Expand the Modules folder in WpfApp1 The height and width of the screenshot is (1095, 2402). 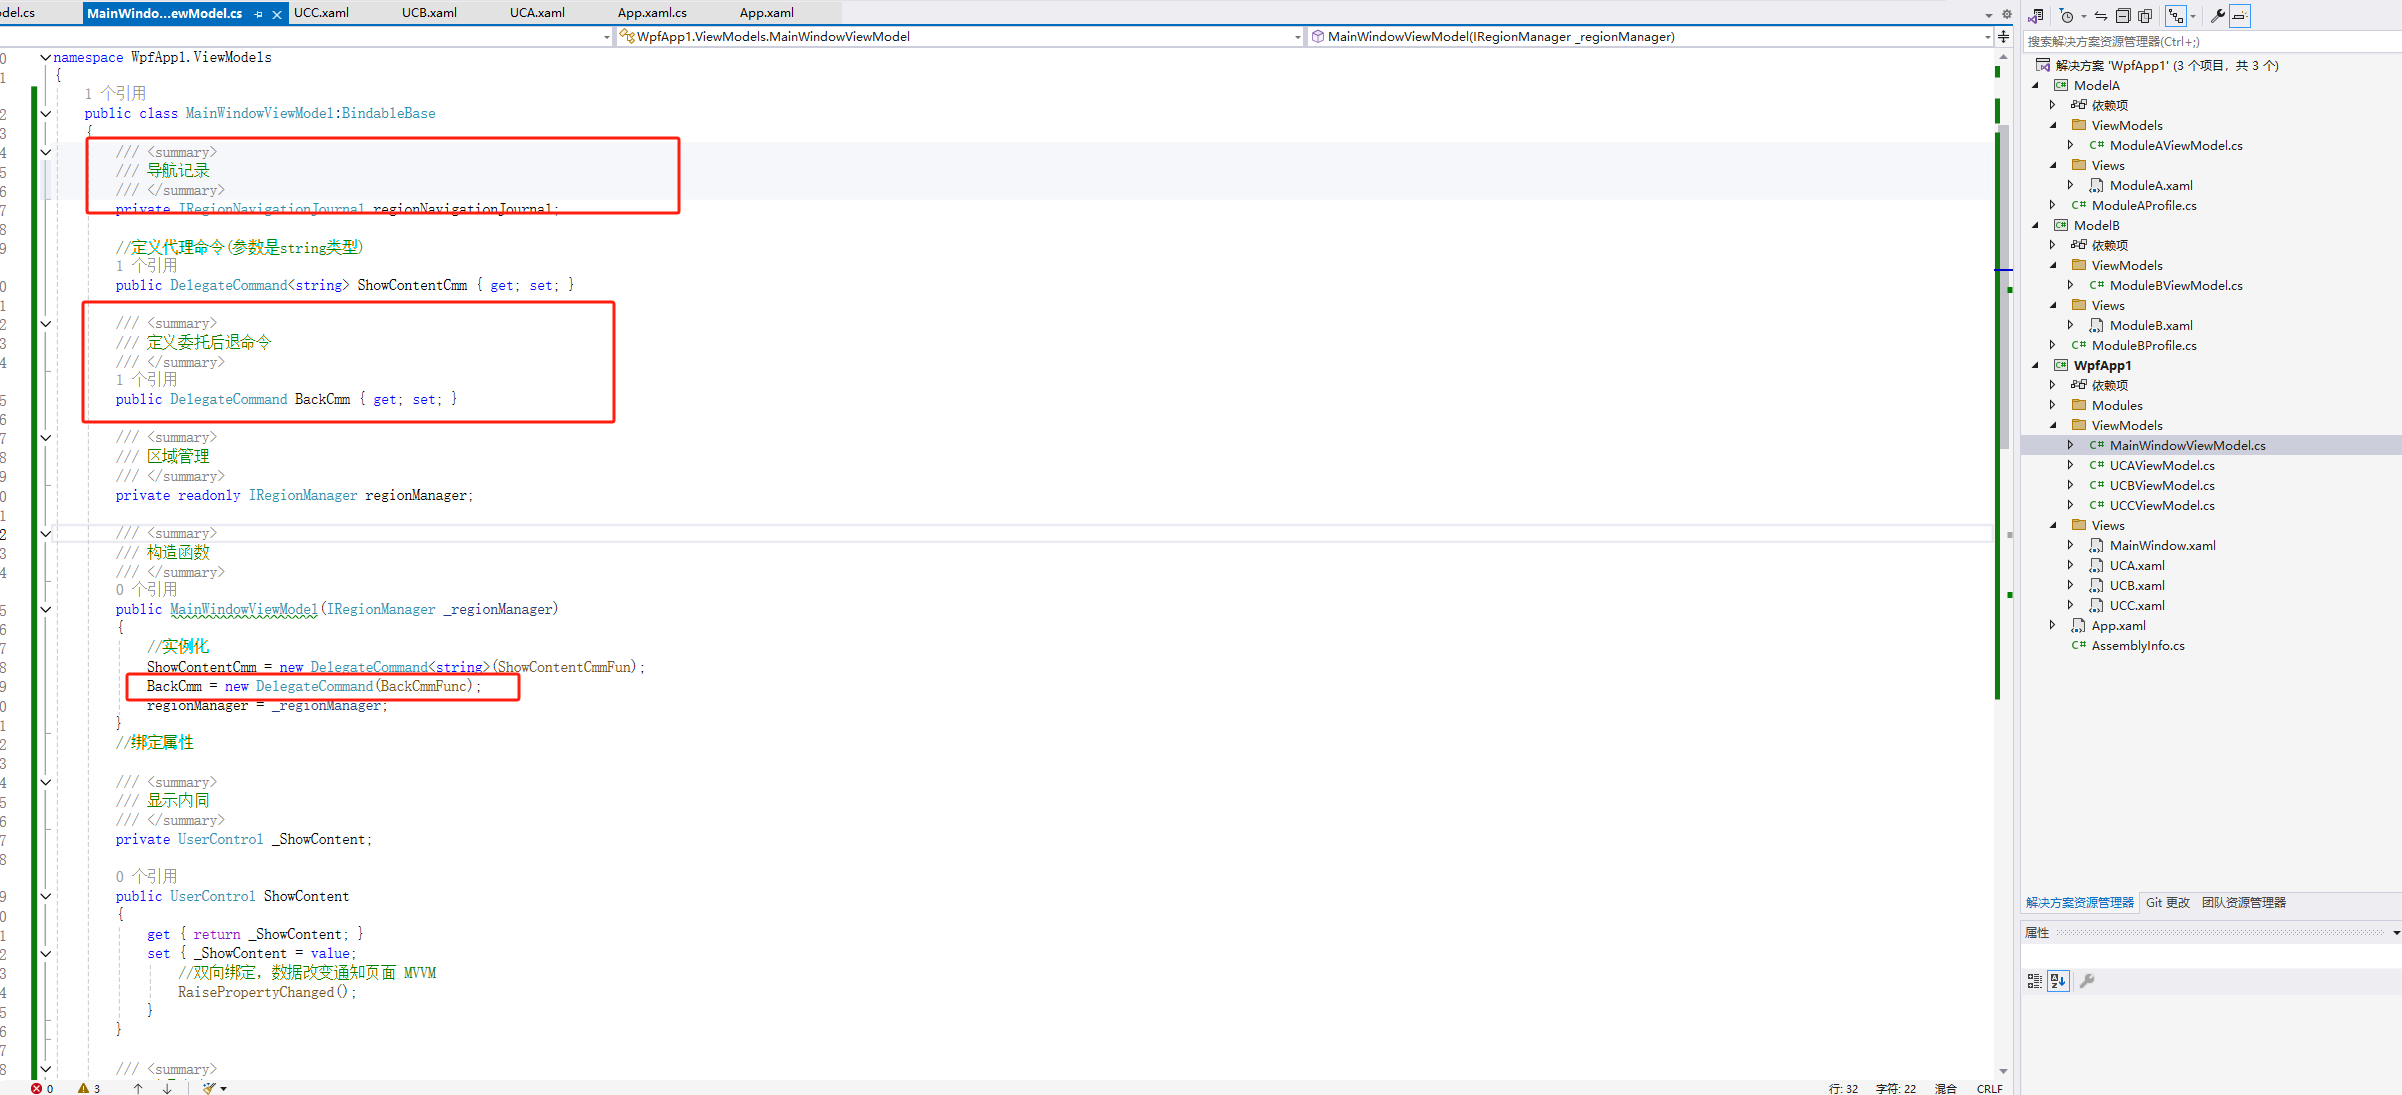(2053, 405)
